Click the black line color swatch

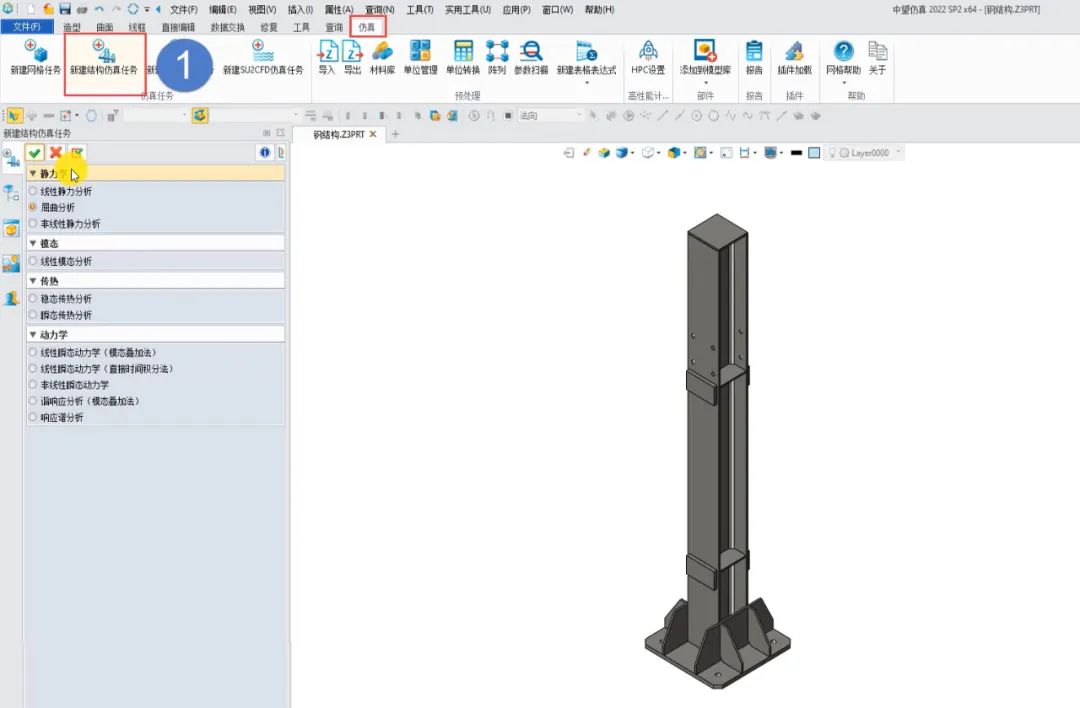tap(796, 153)
